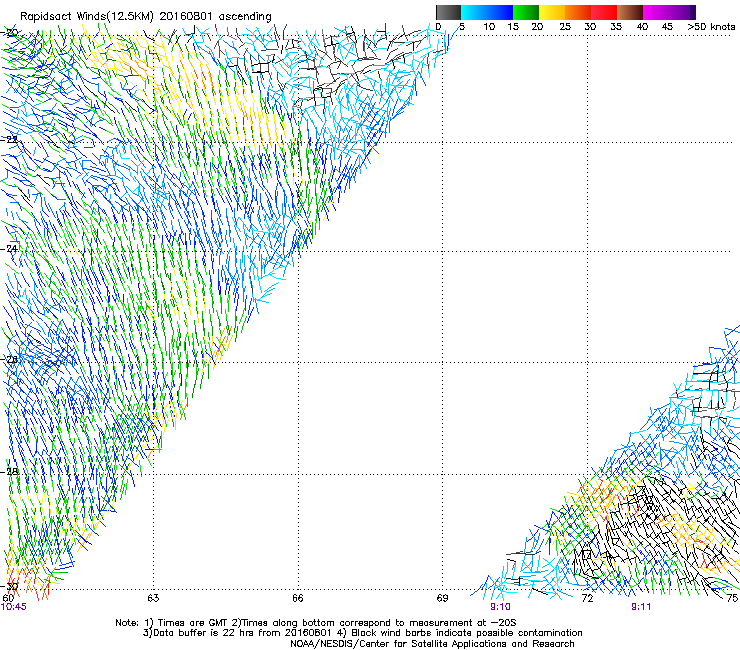Image resolution: width=740 pixels, height=650 pixels.
Task: Click the gray 0-5 knots legend swatch
Action: (x=448, y=12)
